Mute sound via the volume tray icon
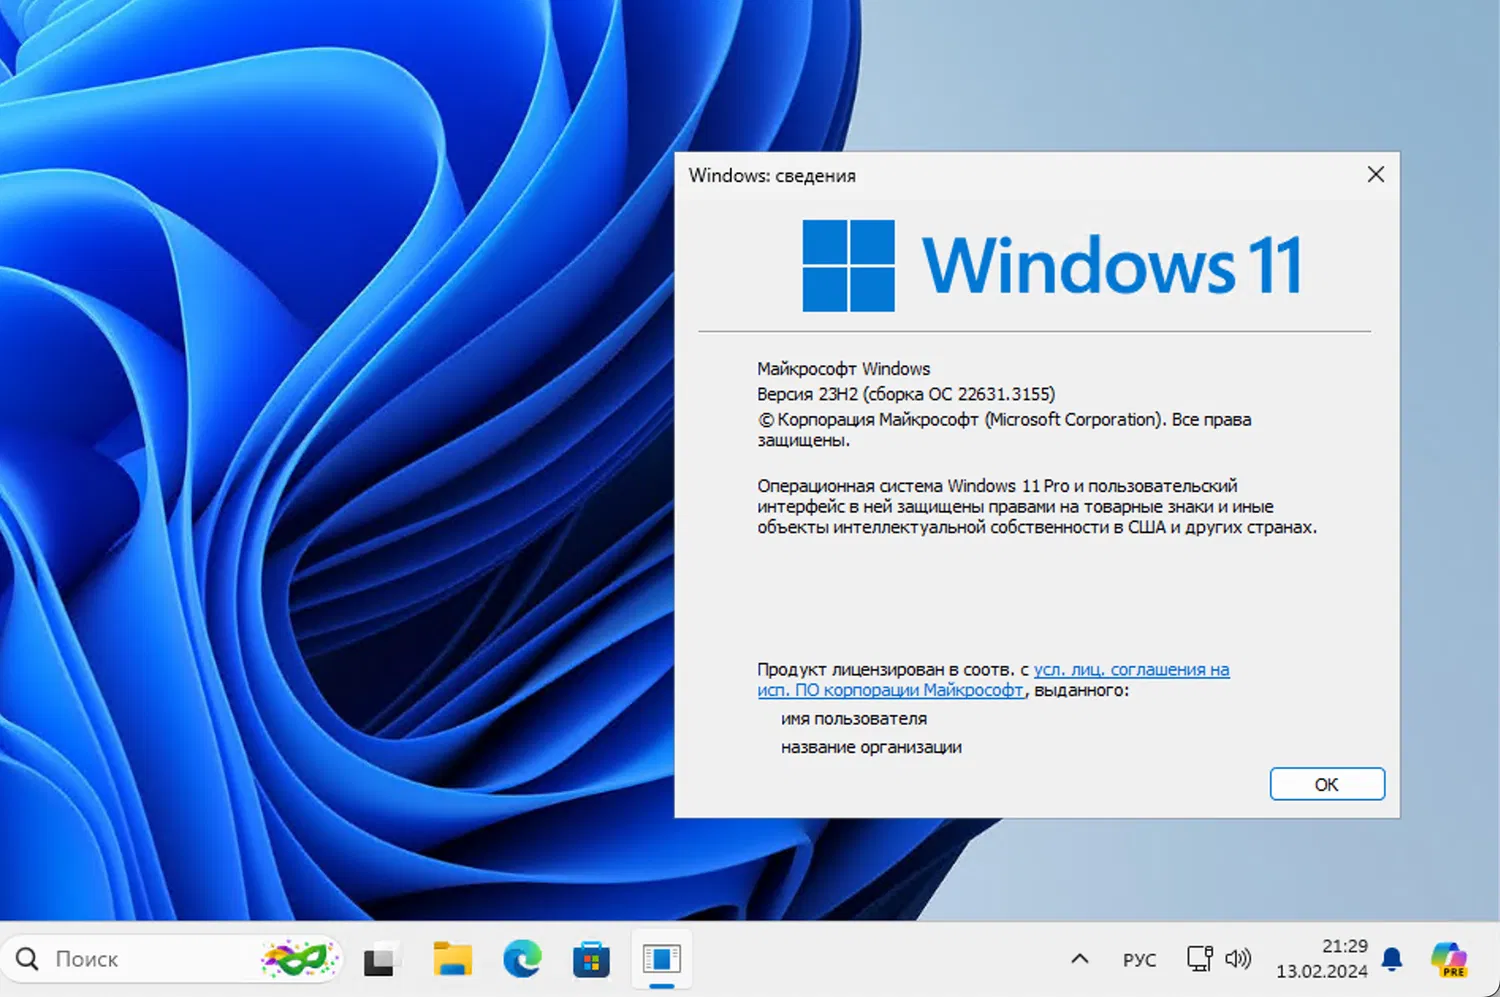Screen dimensions: 1500x997 (x=1238, y=959)
